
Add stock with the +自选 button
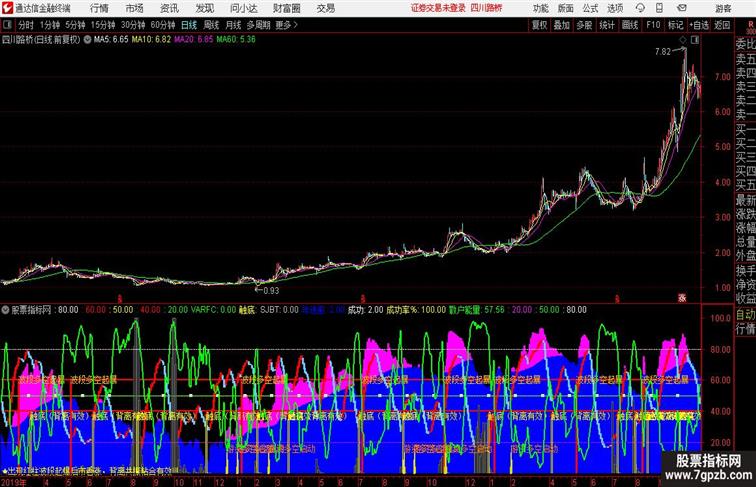[699, 25]
